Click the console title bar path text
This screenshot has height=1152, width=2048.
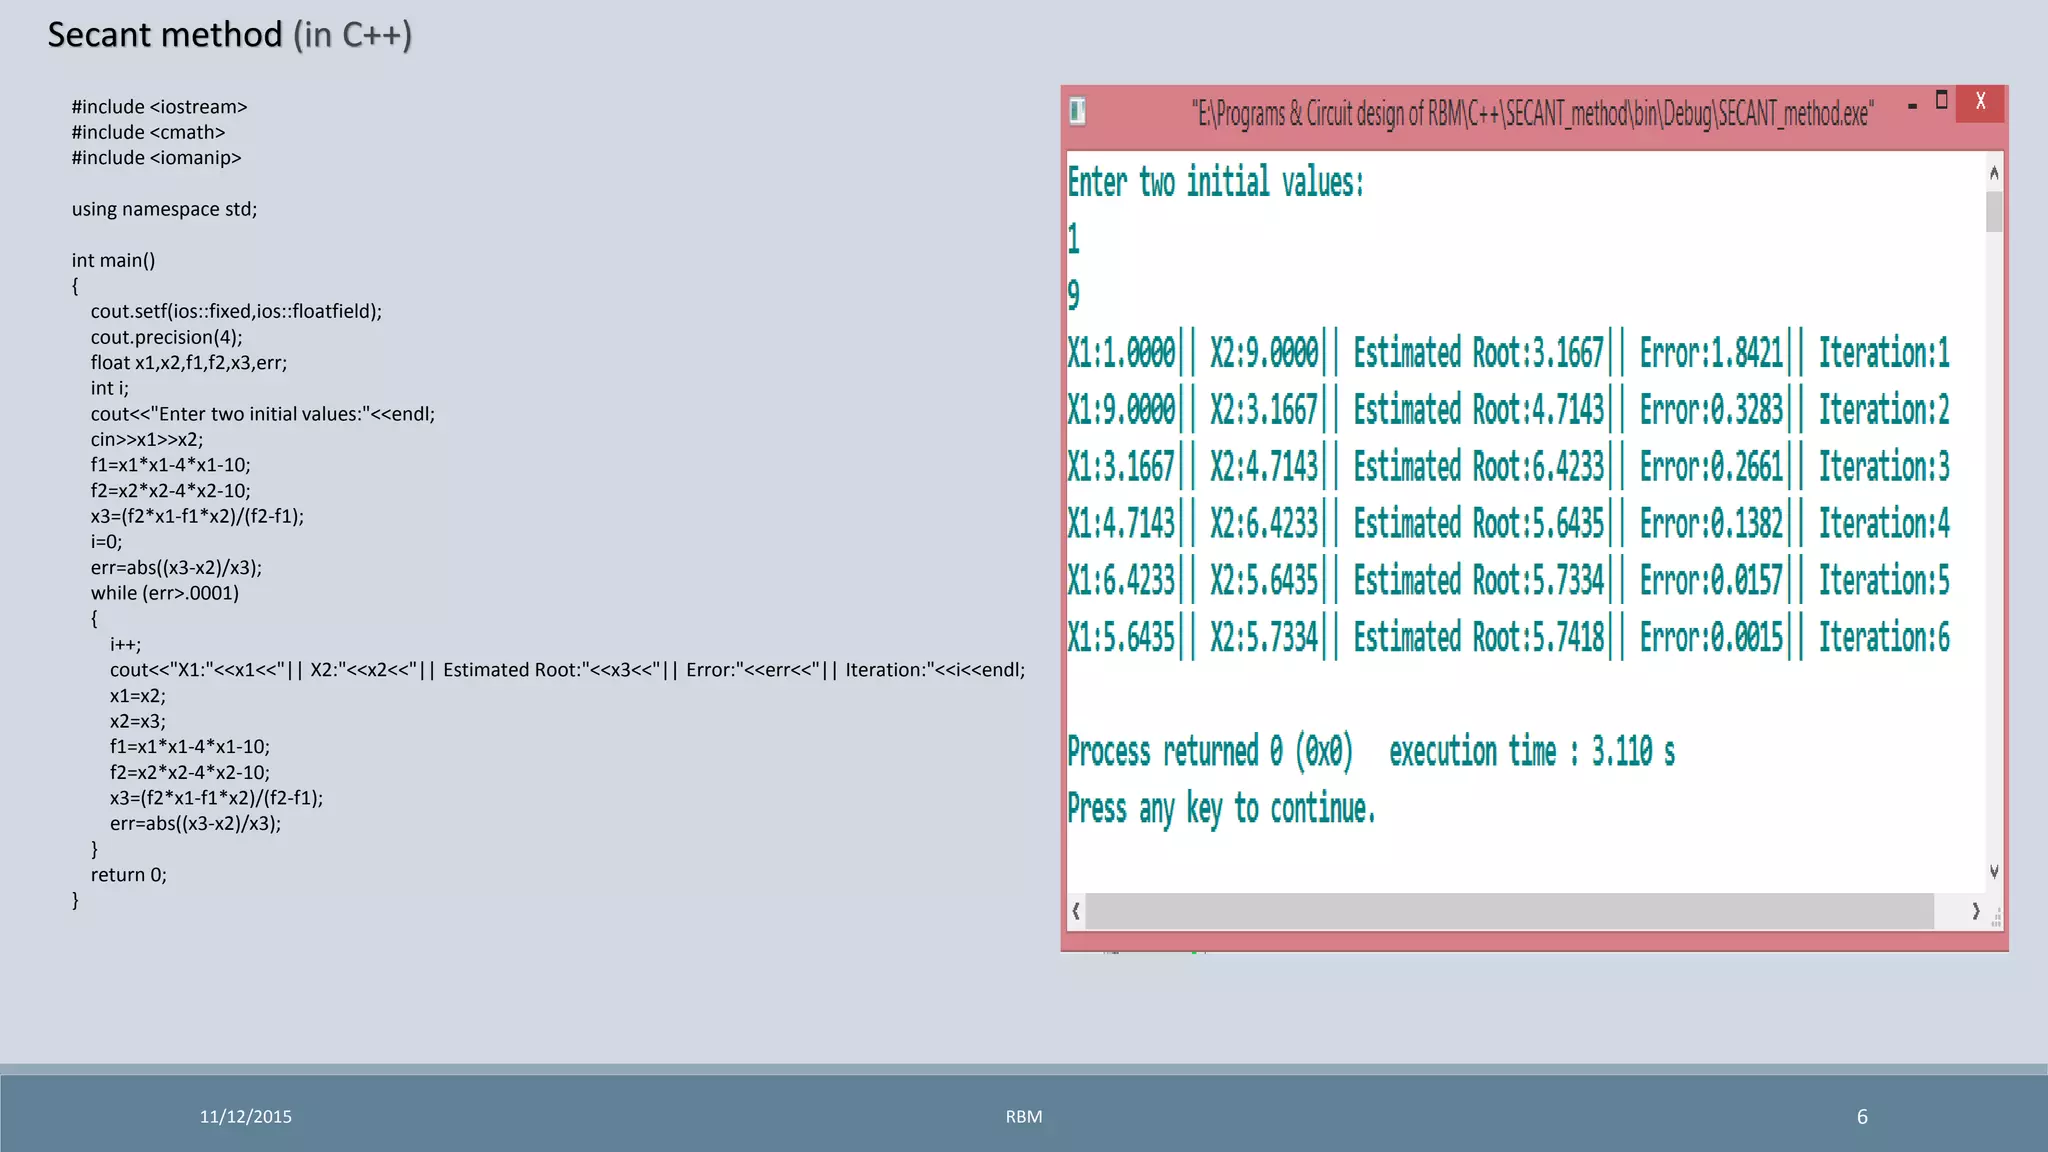click(1532, 114)
